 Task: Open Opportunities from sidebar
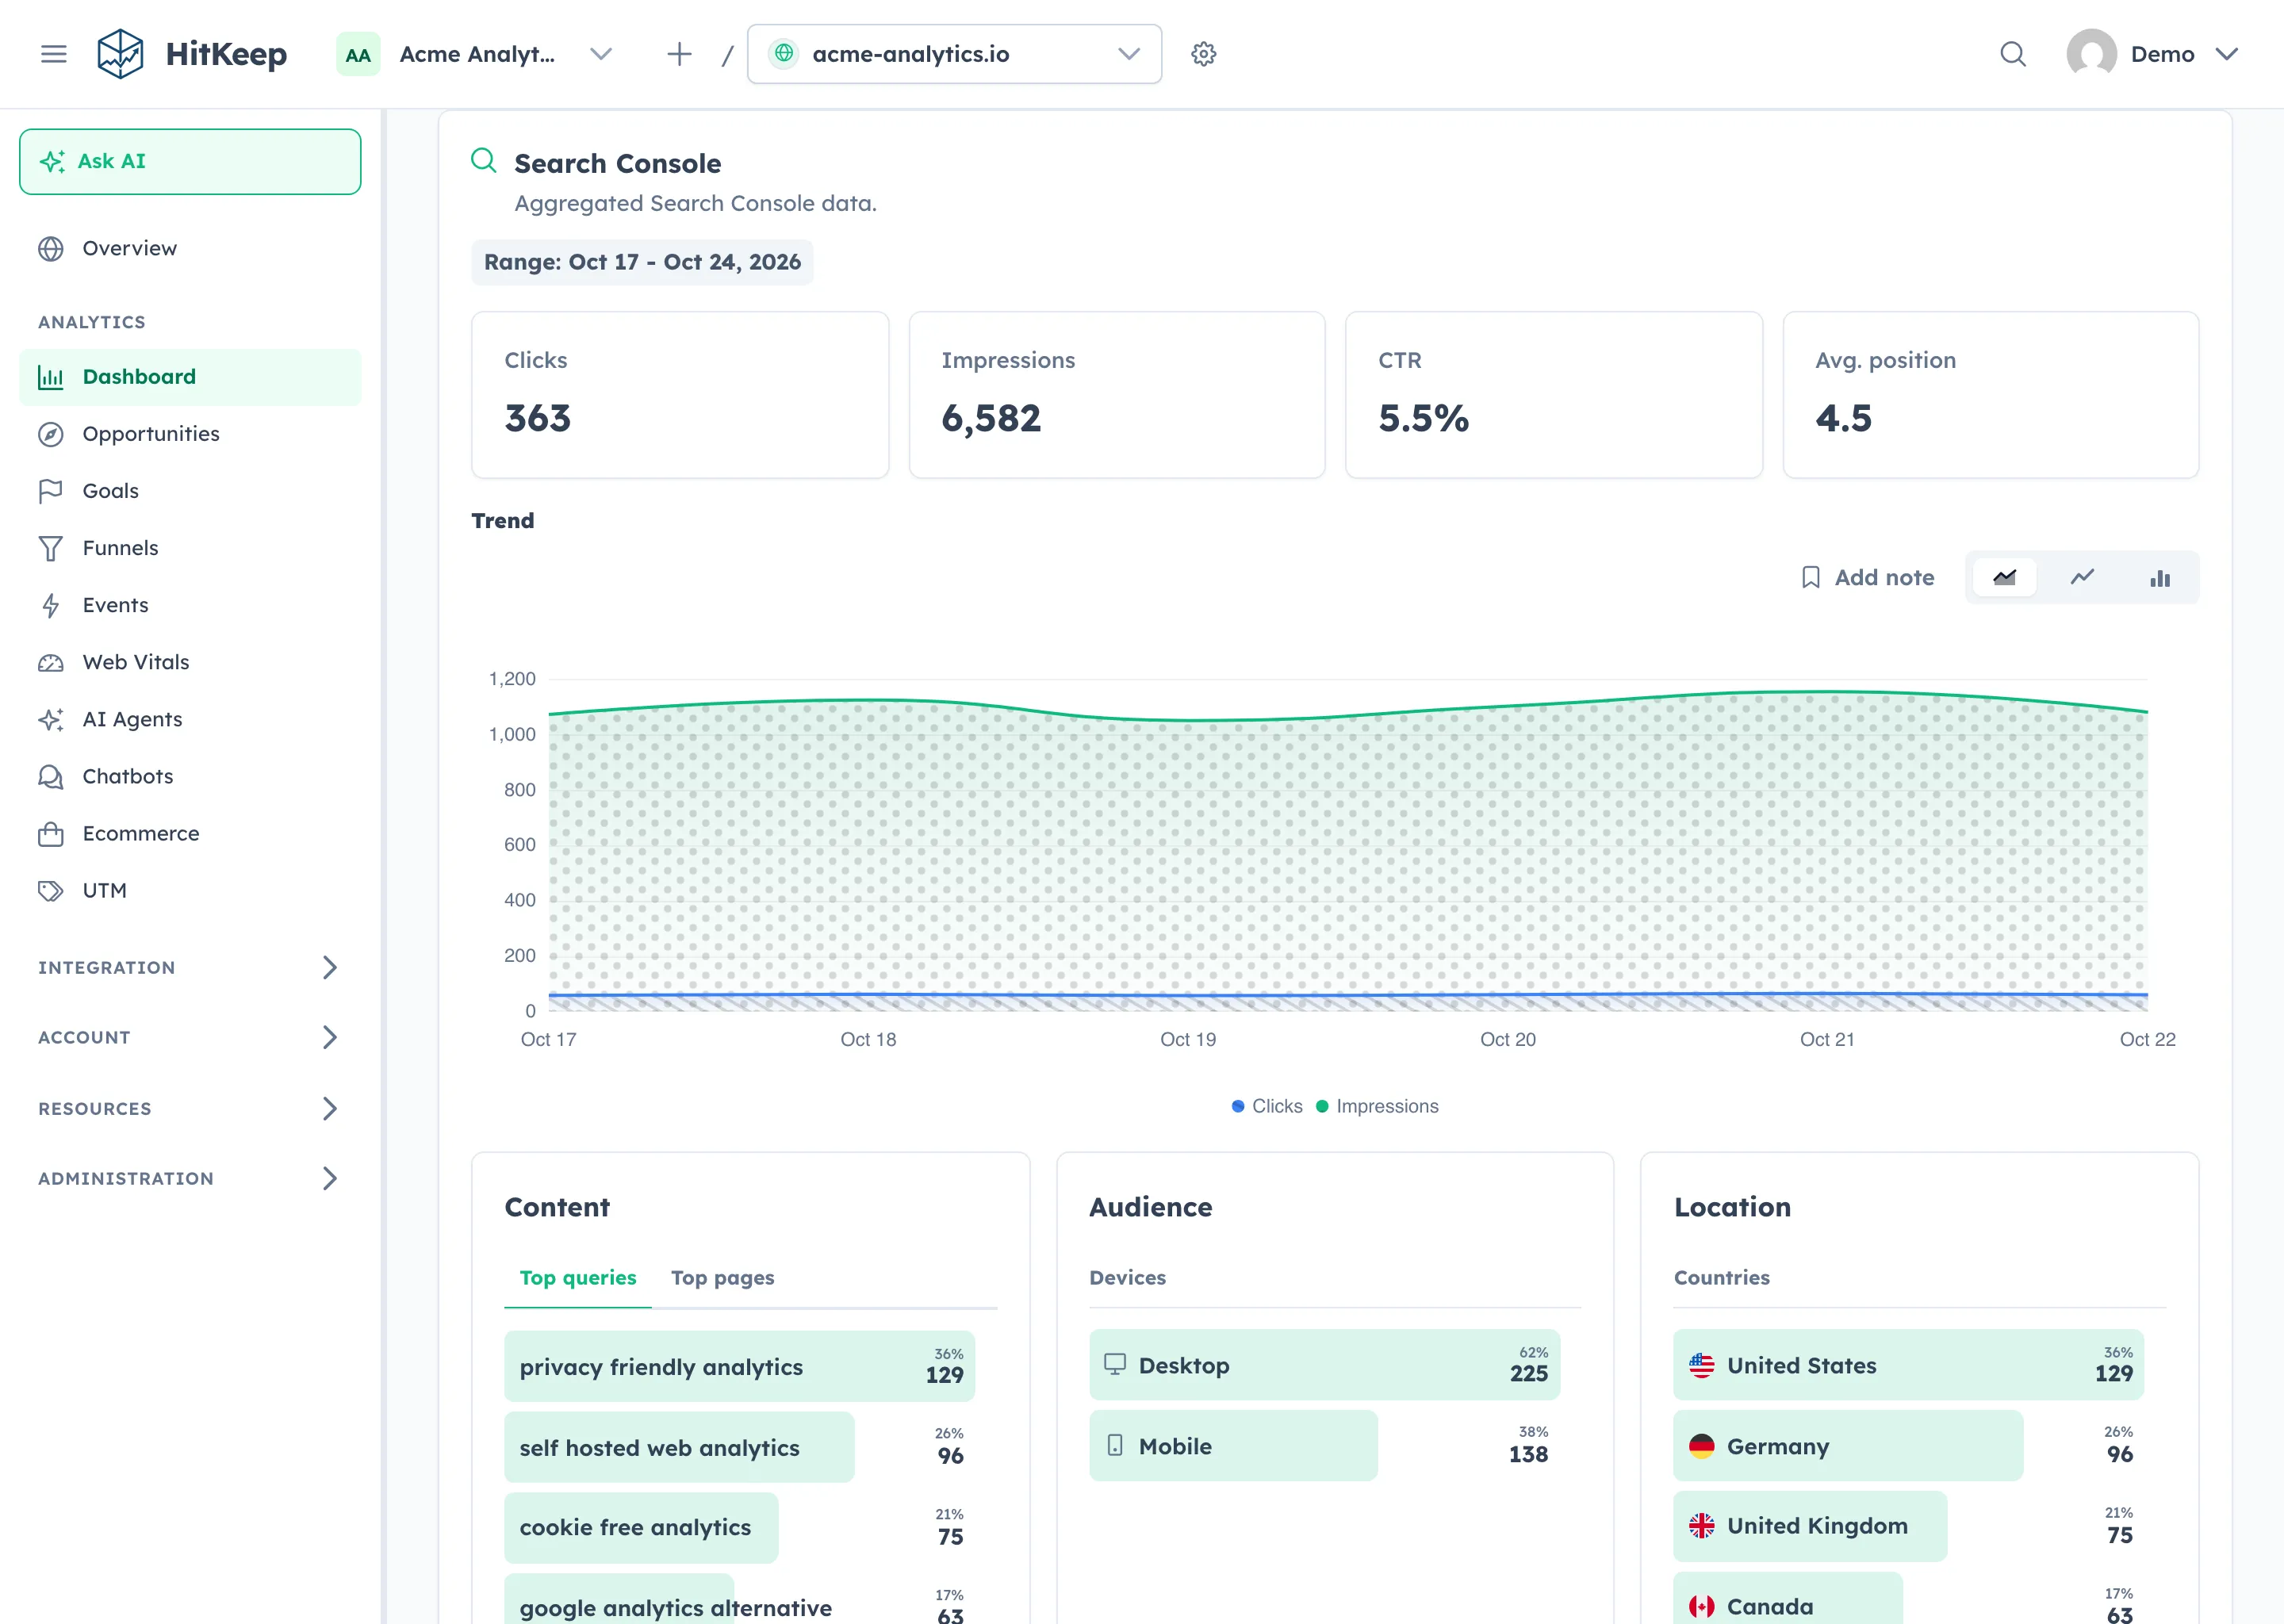(x=190, y=434)
